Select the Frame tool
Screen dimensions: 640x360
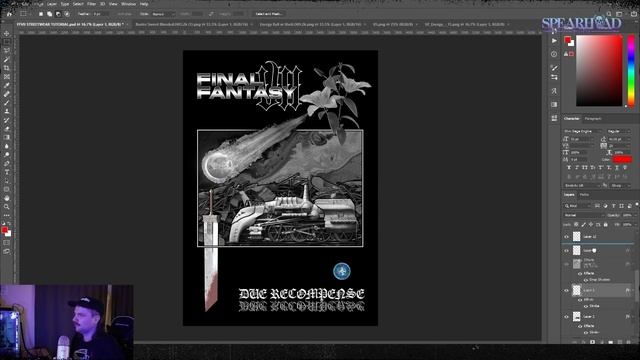point(7,77)
